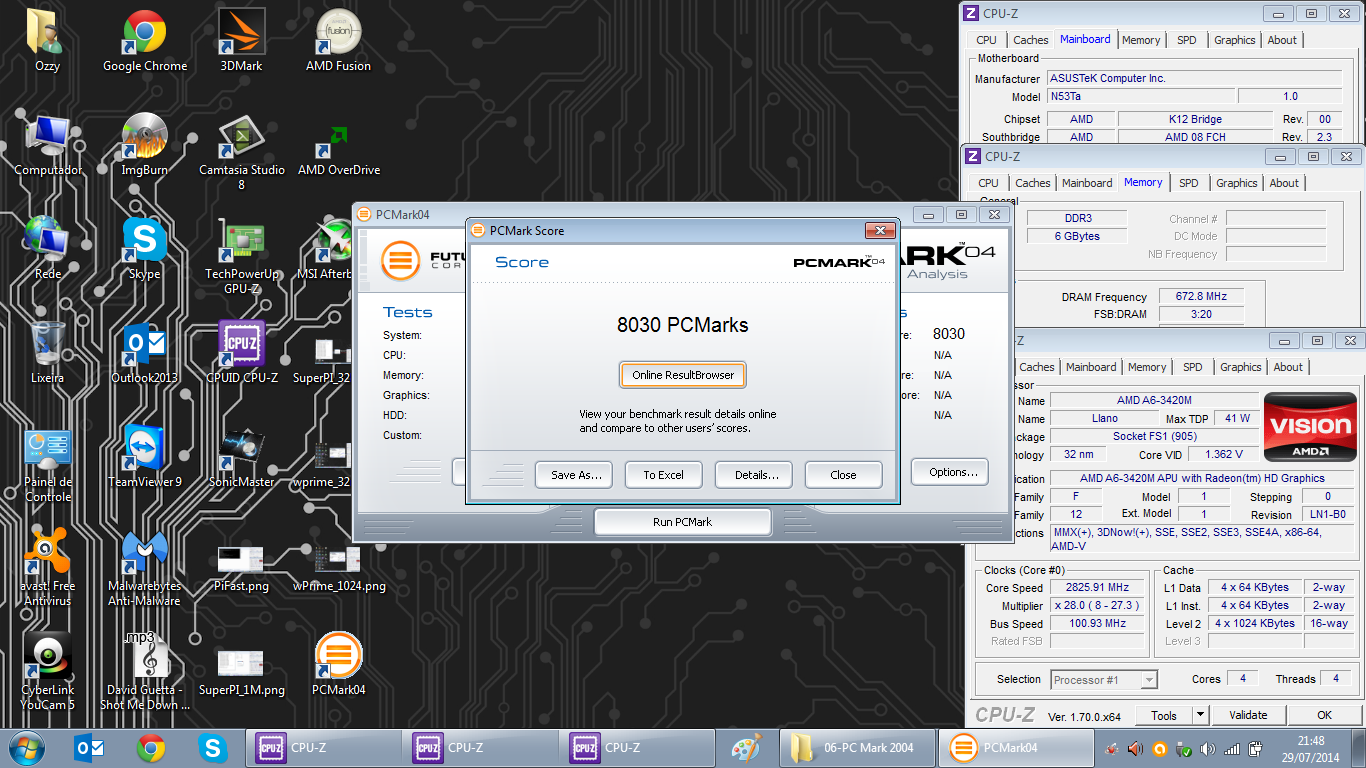Open Graphics tab in middle CPU-Z window

[1237, 183]
